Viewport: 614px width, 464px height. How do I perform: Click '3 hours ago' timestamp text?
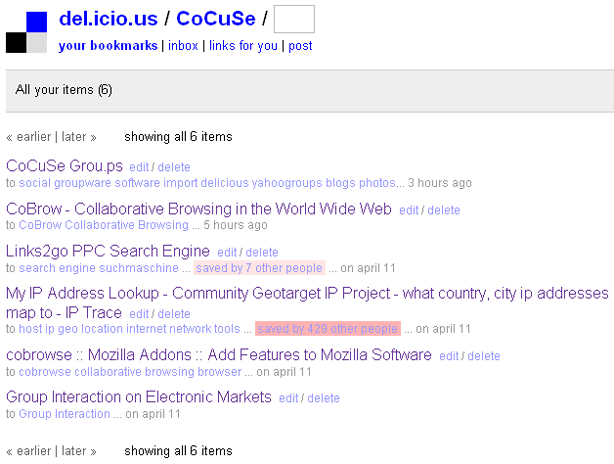[440, 183]
